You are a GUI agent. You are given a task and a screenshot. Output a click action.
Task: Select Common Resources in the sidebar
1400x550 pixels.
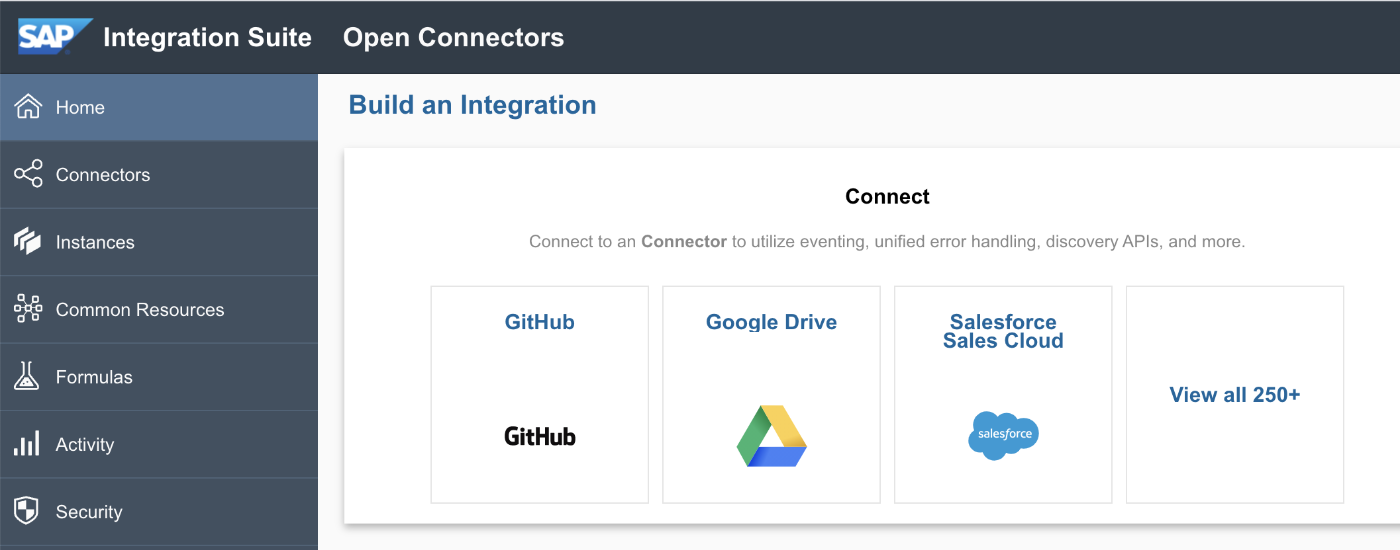point(159,309)
